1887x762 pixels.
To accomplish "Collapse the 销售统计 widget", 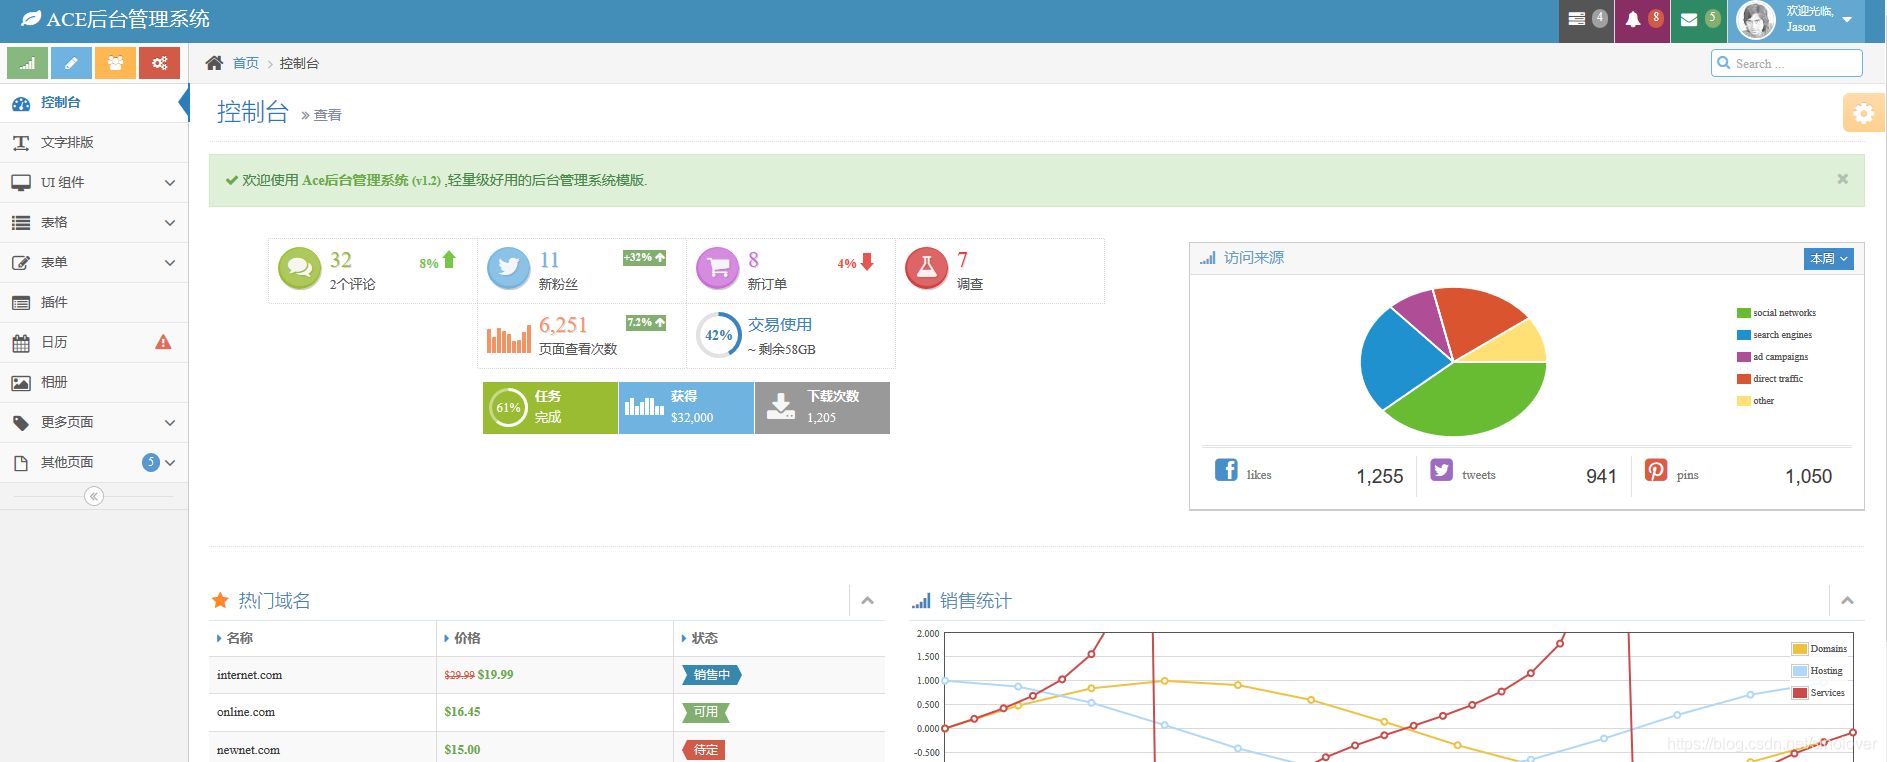I will click(x=1847, y=601).
